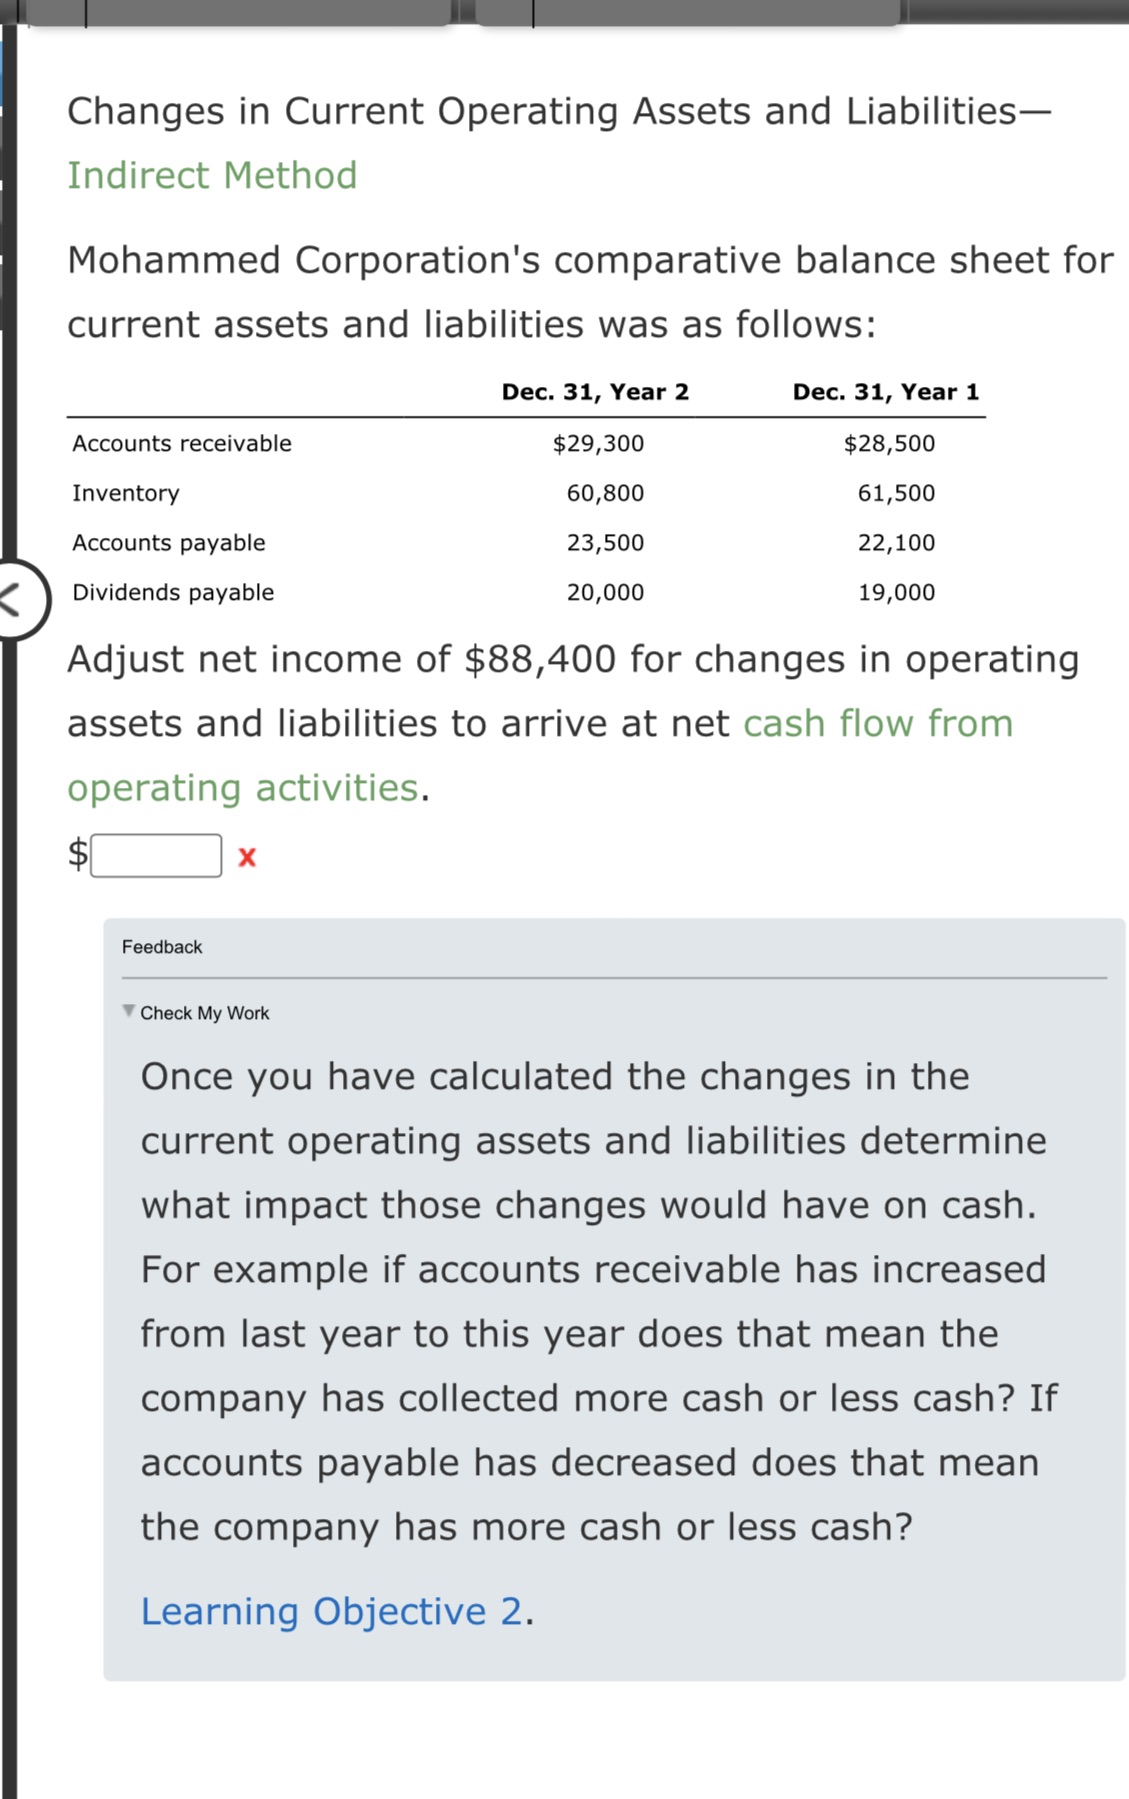Screen dimensions: 1129x1799
Task: Toggle the answer validation indicator
Action: point(246,856)
